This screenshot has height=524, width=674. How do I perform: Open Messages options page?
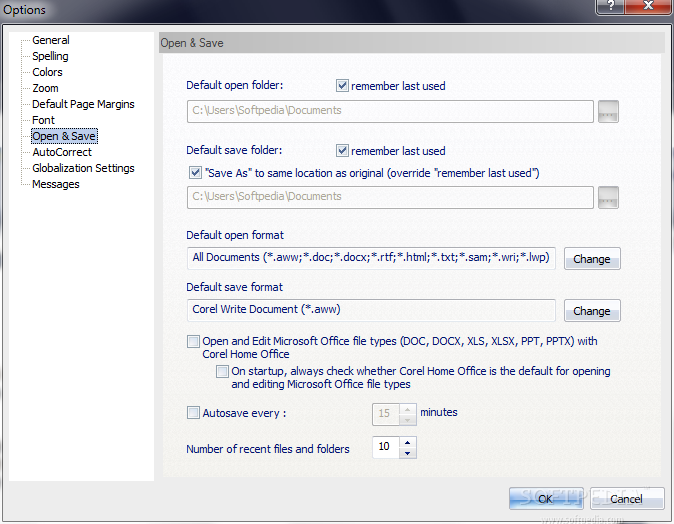(x=56, y=184)
